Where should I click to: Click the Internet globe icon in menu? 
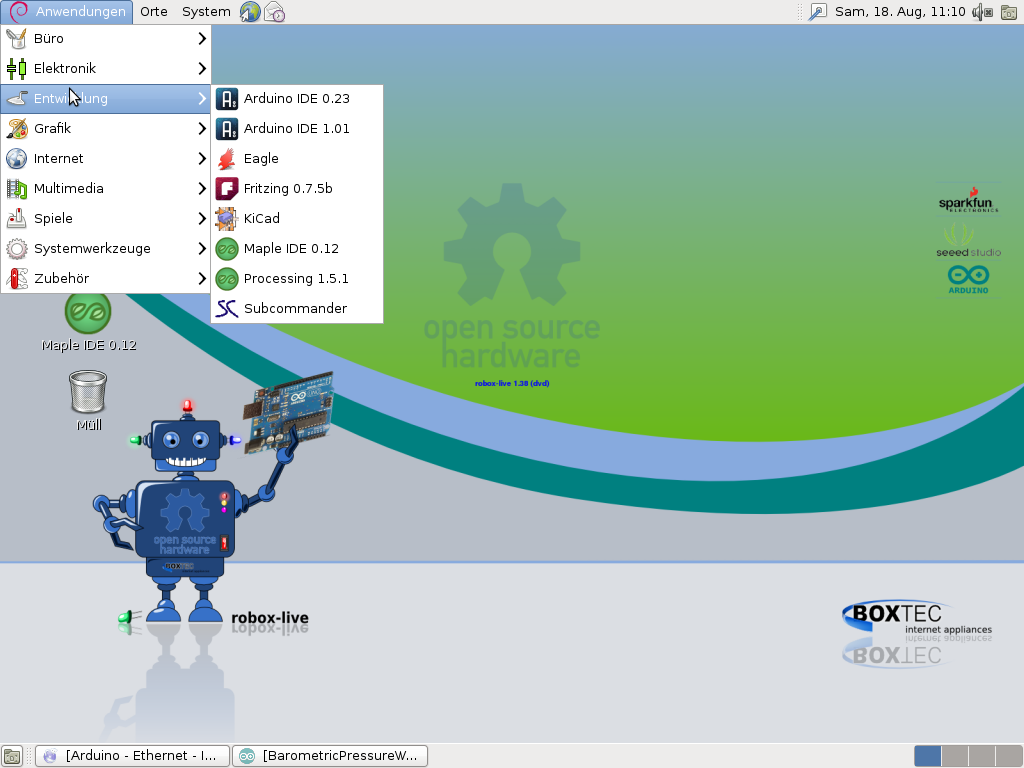click(16, 159)
